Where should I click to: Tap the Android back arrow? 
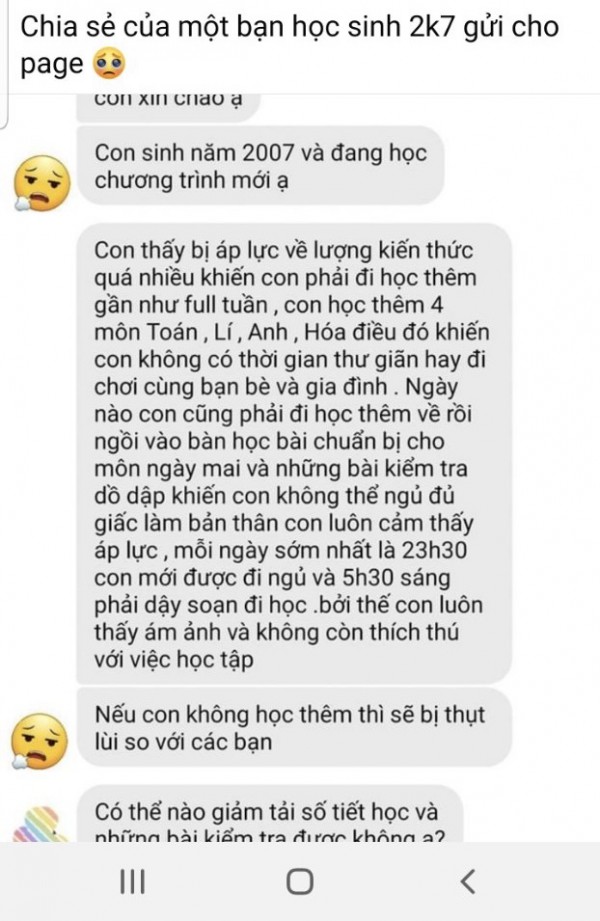click(468, 881)
